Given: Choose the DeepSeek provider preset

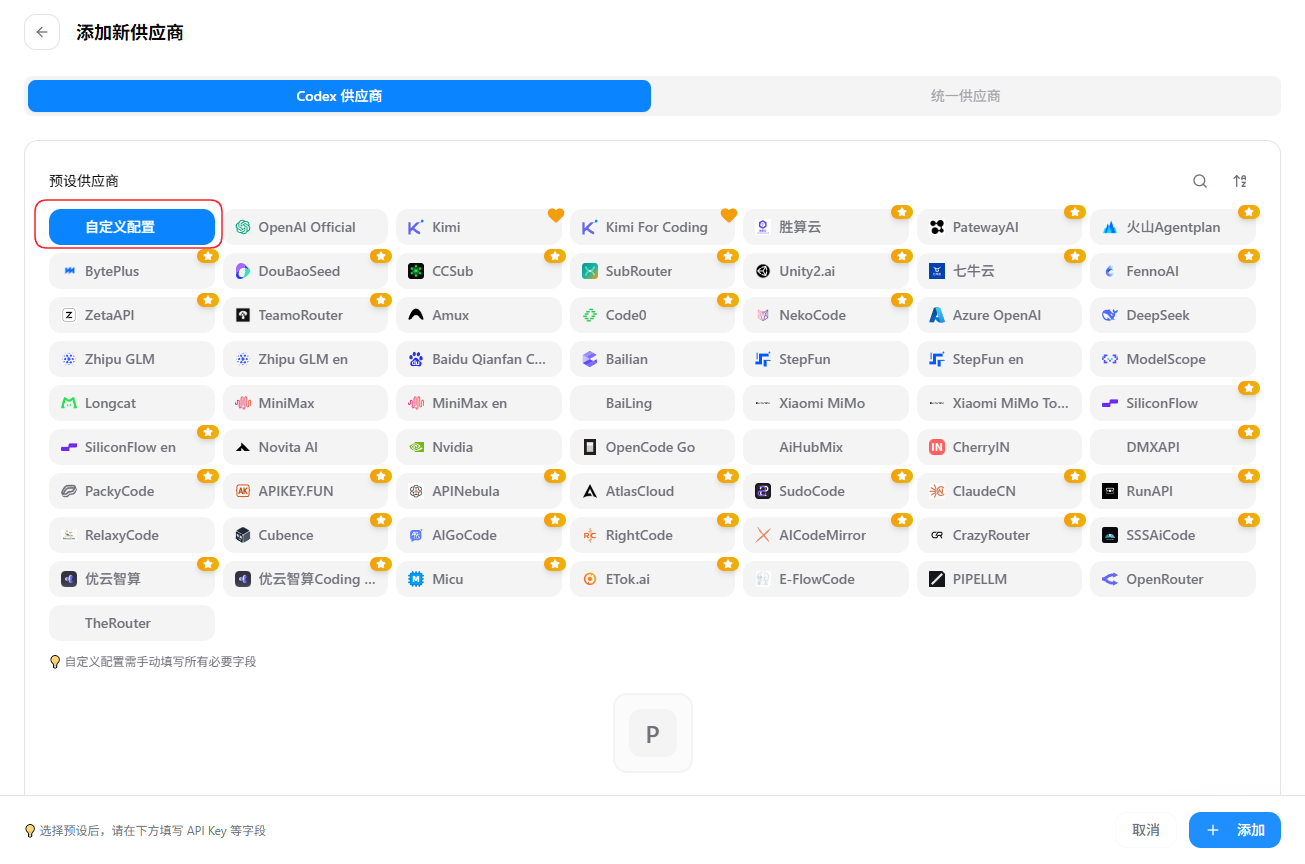Looking at the screenshot, I should click(1173, 315).
